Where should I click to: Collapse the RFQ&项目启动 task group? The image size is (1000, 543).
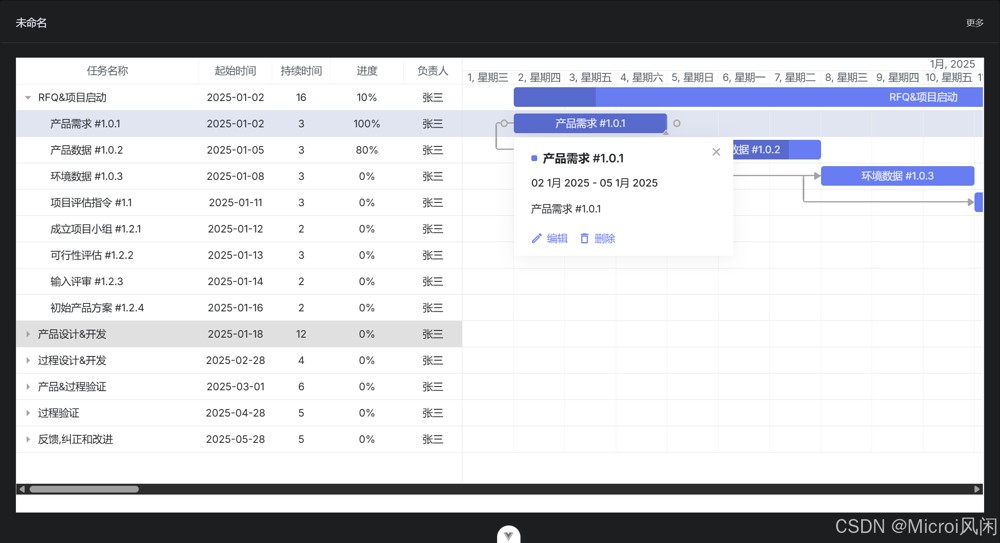pyautogui.click(x=27, y=98)
